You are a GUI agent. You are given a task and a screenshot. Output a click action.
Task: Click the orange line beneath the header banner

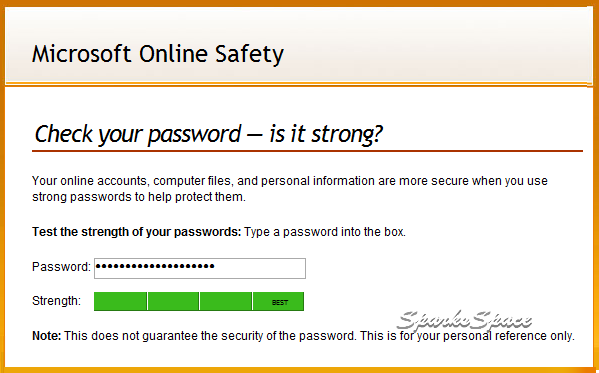point(299,84)
